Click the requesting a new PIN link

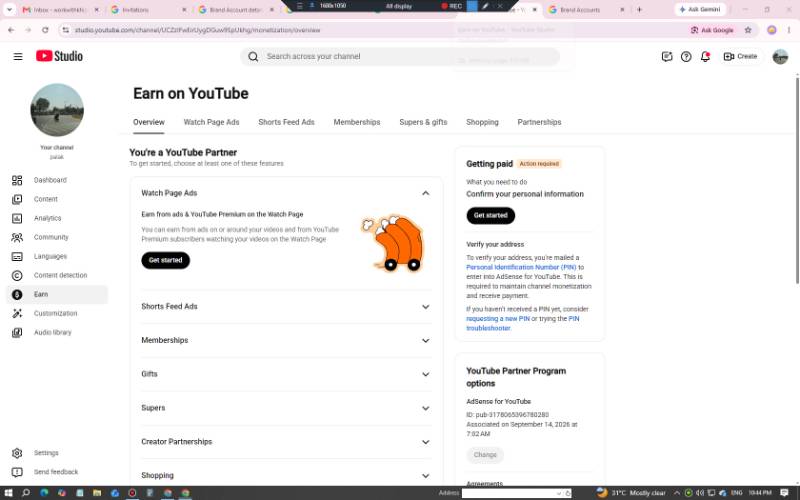tap(498, 319)
